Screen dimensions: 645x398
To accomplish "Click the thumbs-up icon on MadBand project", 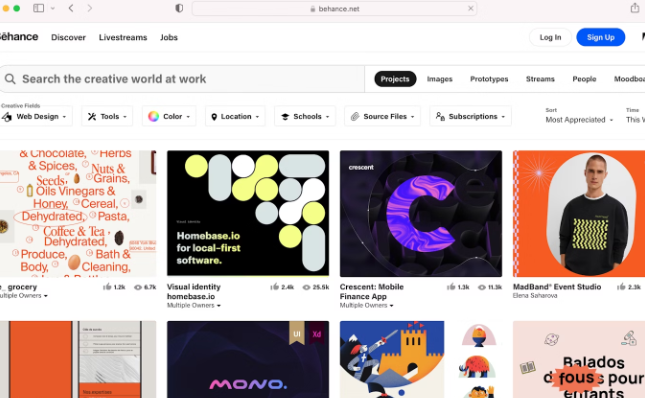I will (622, 287).
